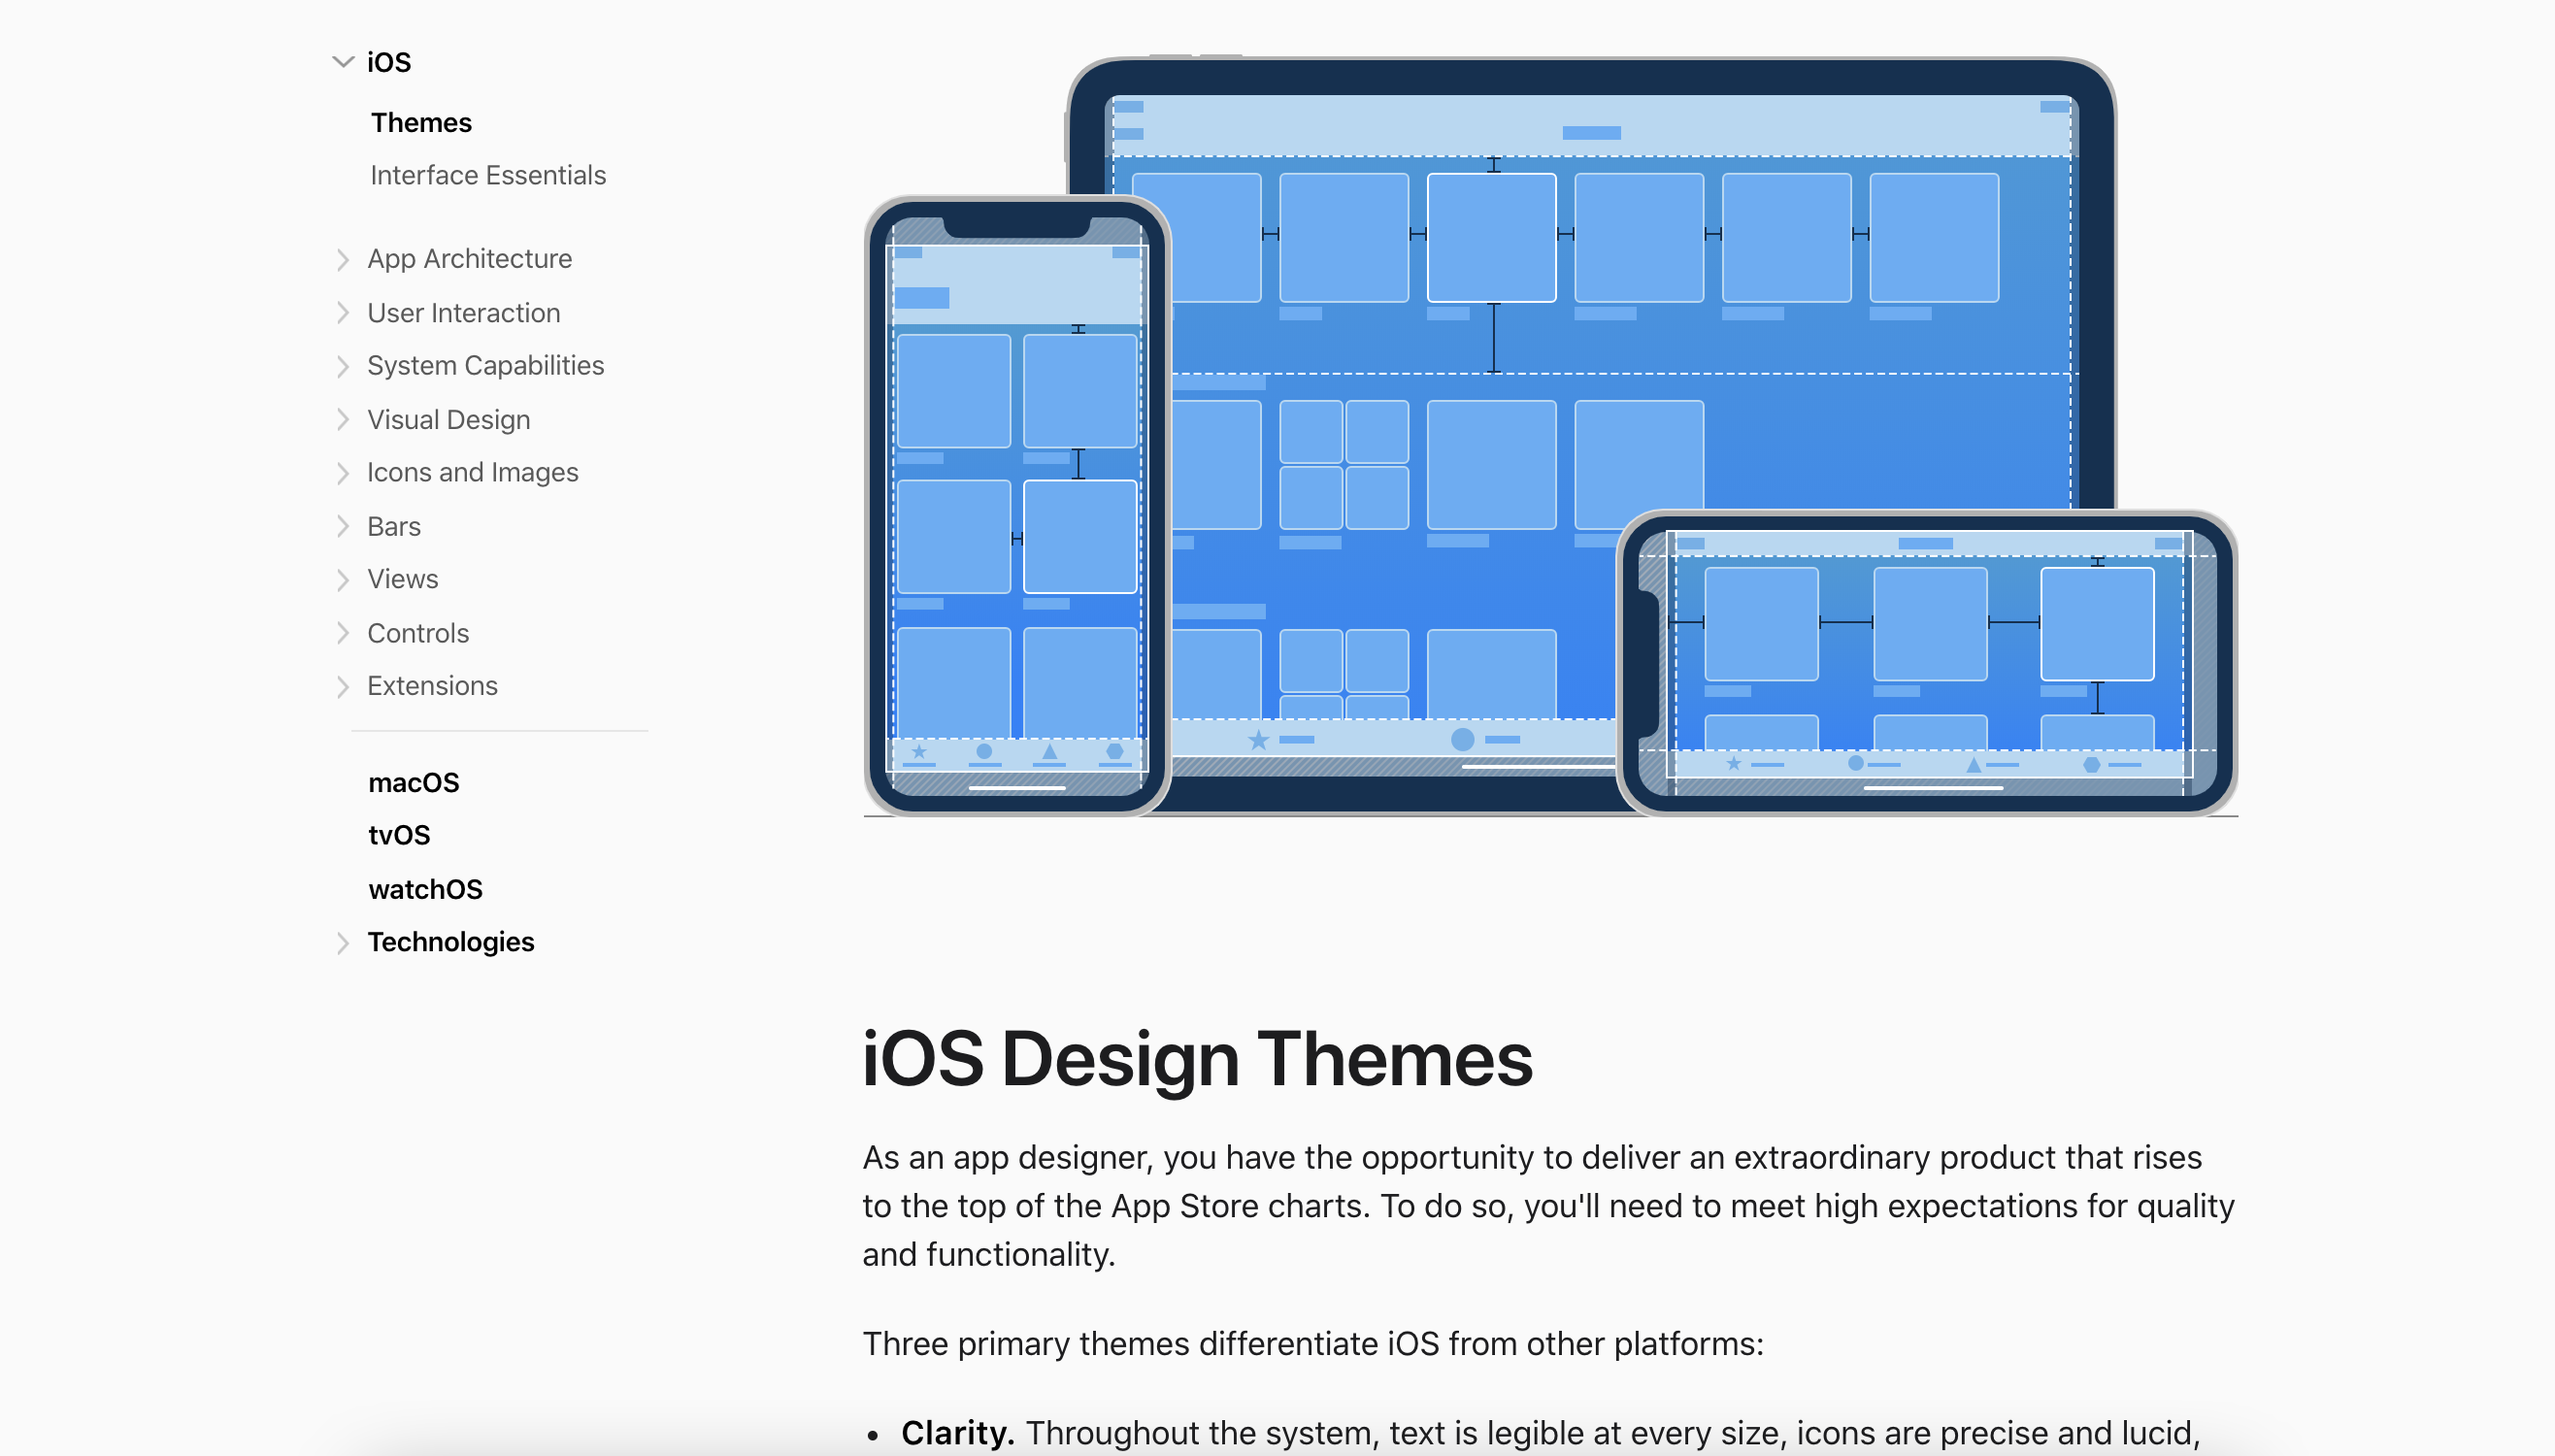This screenshot has height=1456, width=2555.
Task: Expand the System Capabilities chevron
Action: point(342,366)
